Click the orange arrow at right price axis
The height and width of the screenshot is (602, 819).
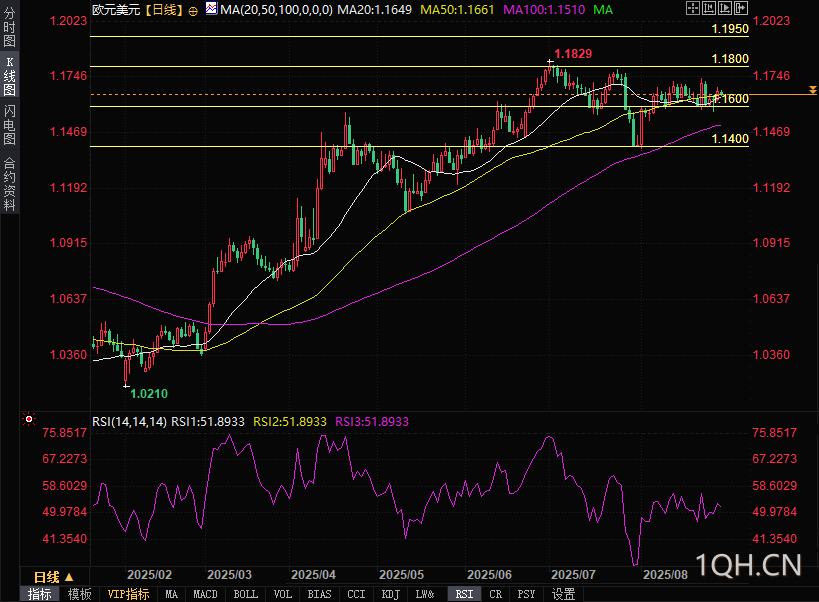(x=811, y=93)
